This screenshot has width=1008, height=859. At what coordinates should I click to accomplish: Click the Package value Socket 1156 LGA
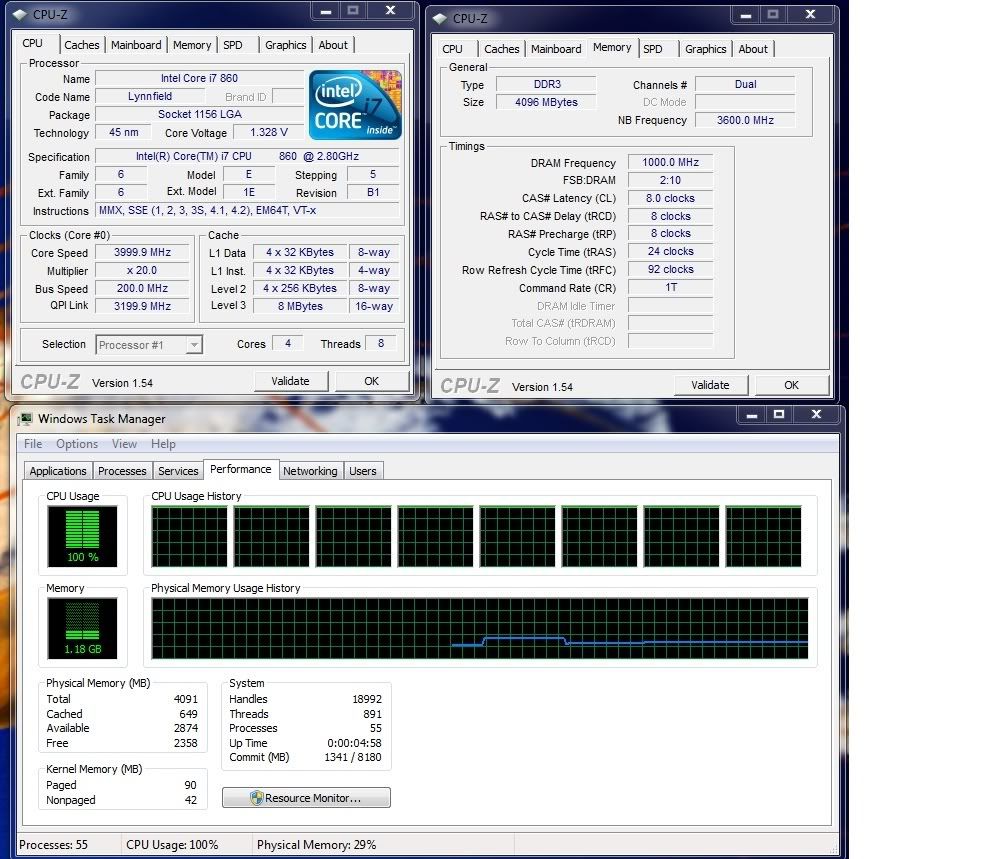pos(199,114)
